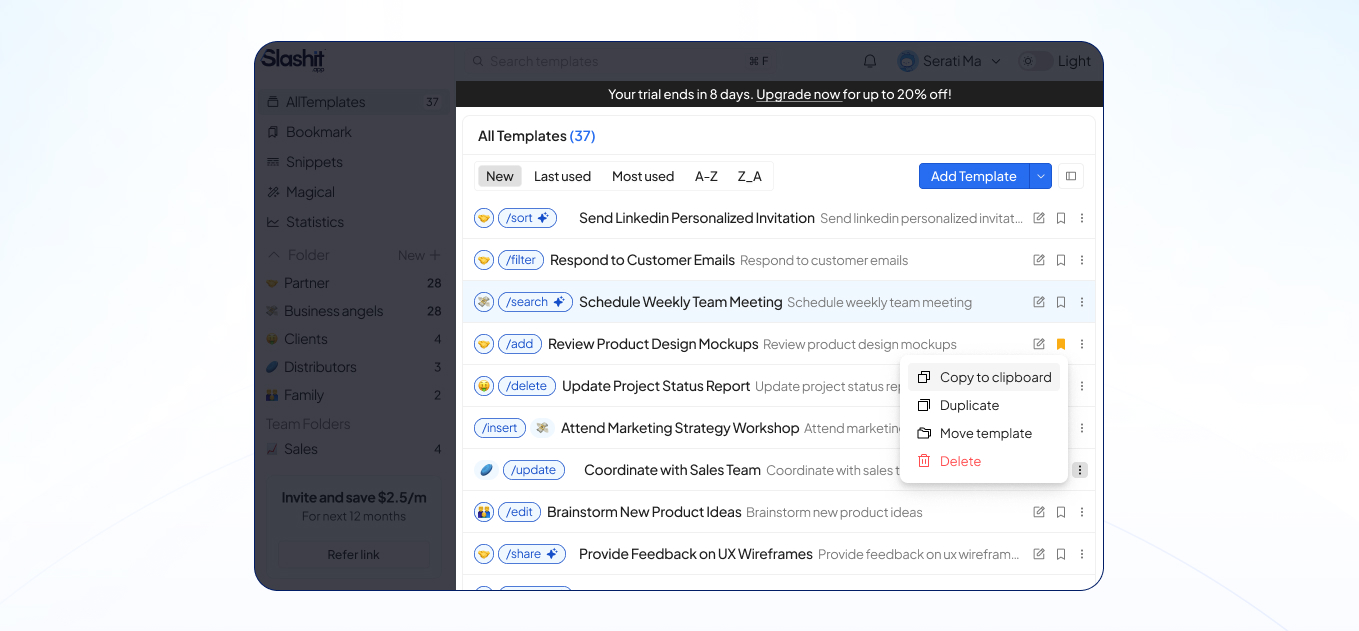
Task: Edit the Provide Feedback on UX Wireframes template
Action: coord(1039,554)
